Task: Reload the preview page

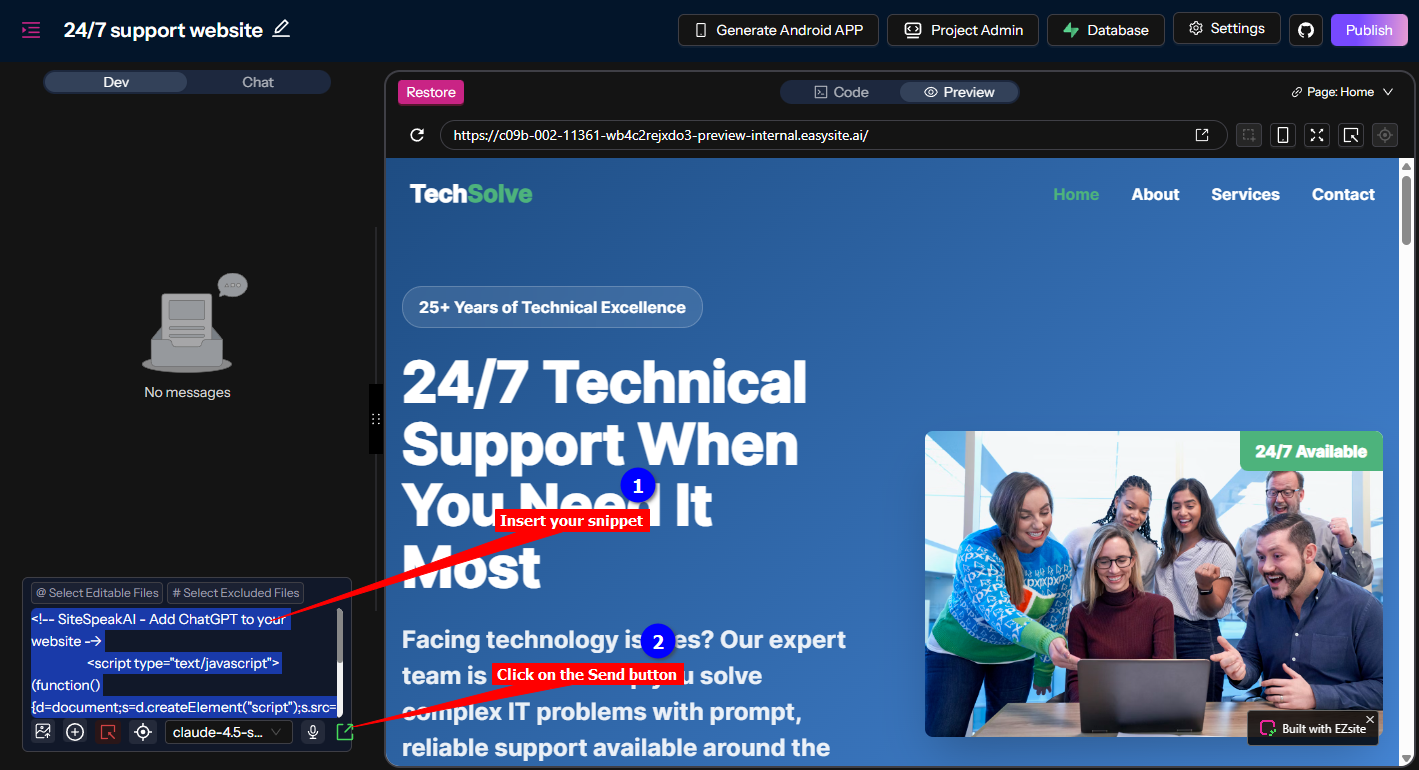Action: (418, 135)
